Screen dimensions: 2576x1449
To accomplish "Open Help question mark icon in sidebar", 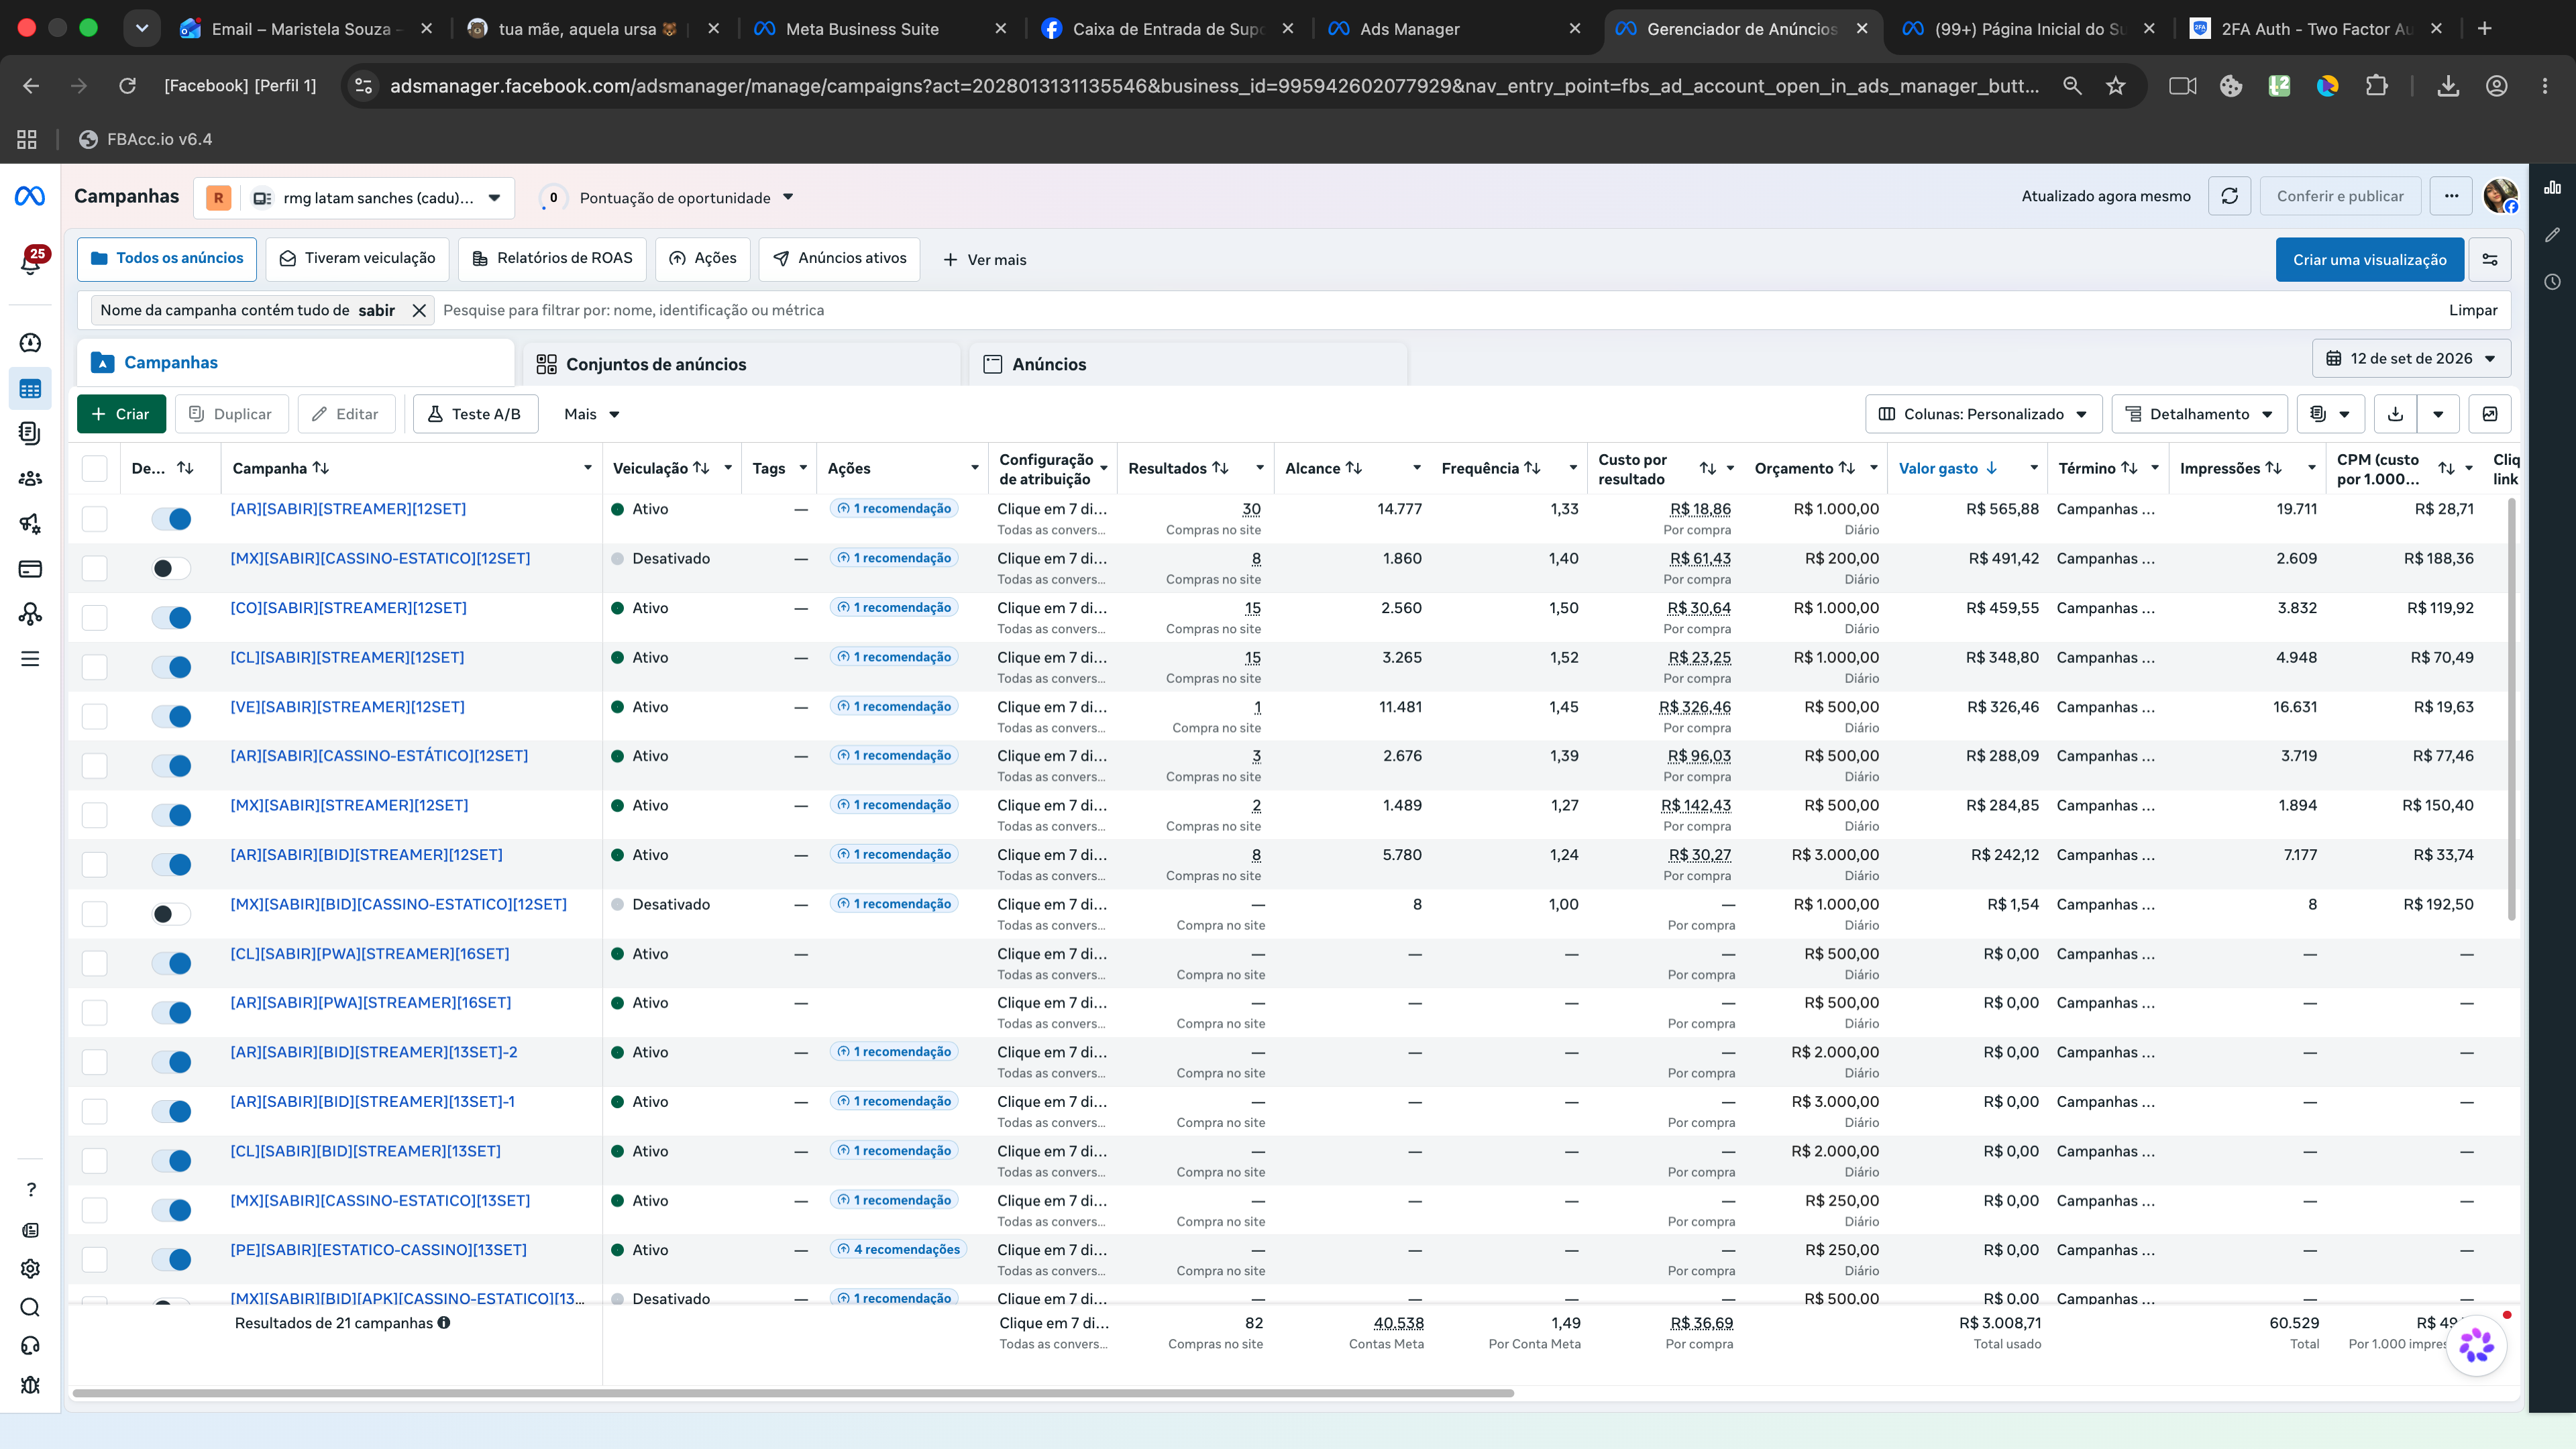I will (30, 1189).
